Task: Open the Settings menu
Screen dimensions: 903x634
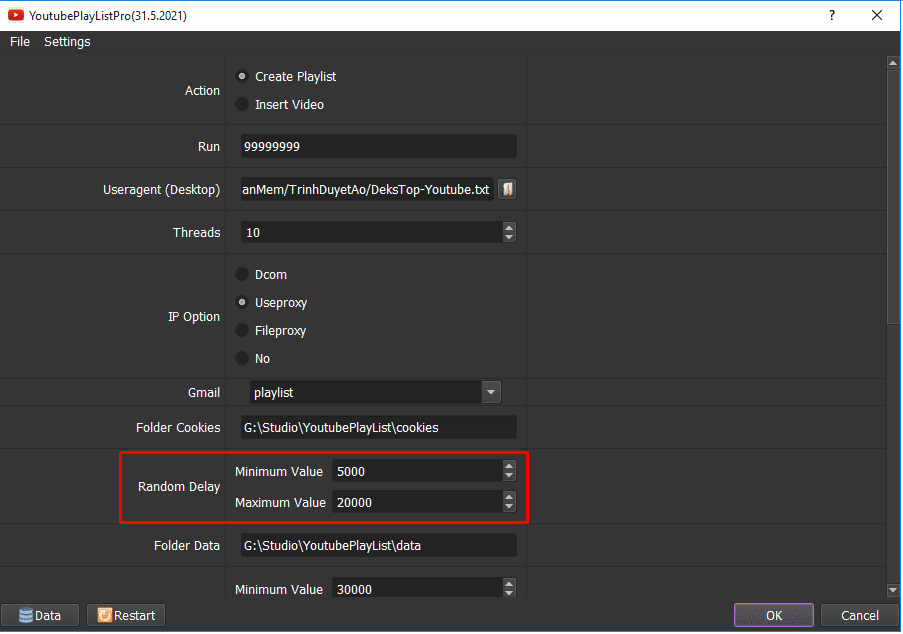Action: pyautogui.click(x=67, y=41)
